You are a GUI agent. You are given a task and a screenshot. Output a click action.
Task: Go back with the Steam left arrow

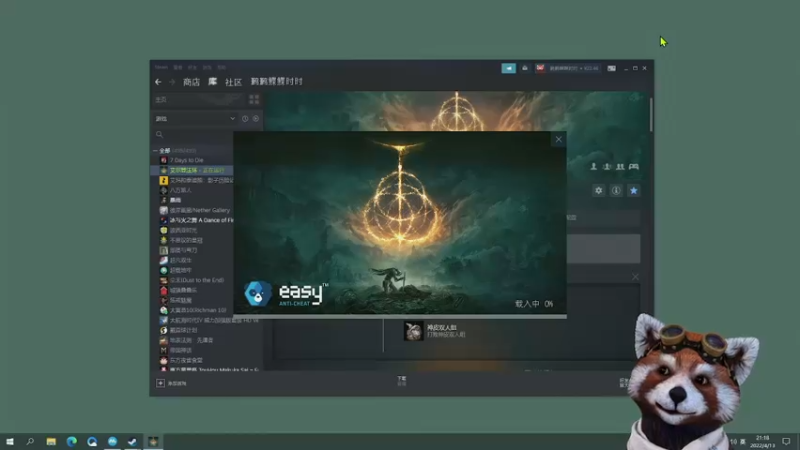(x=158, y=82)
